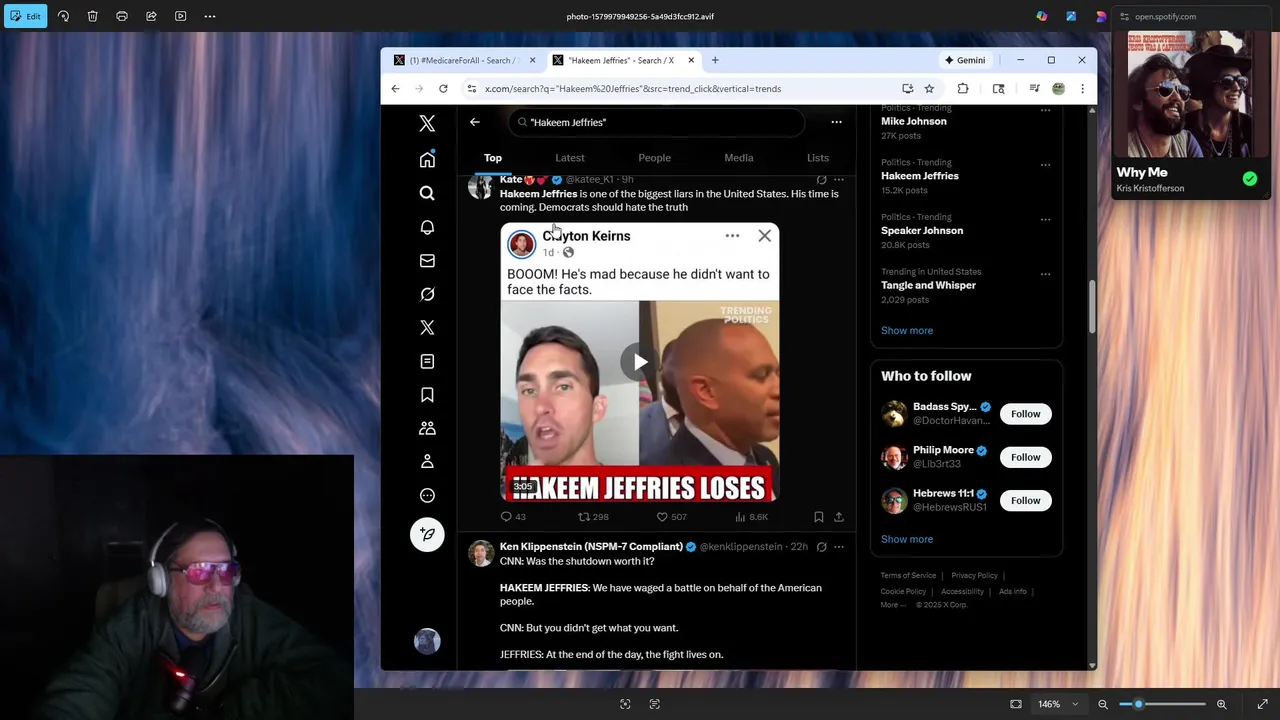This screenshot has width=1280, height=720.
Task: Open search options three-dot menu
Action: (836, 122)
